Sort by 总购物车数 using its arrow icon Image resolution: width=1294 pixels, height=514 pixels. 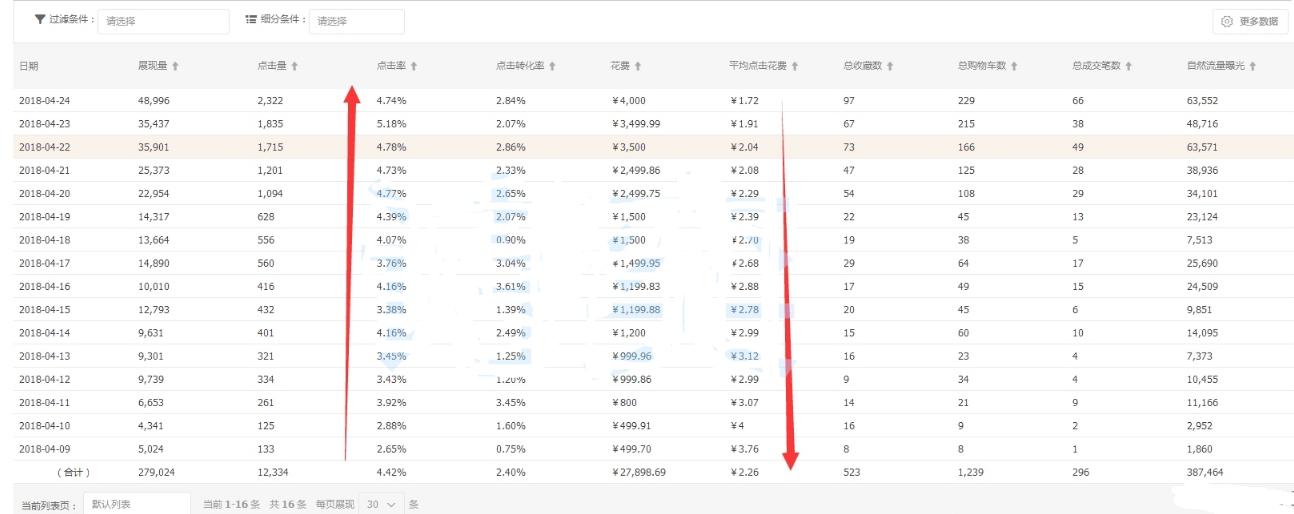coord(1013,66)
